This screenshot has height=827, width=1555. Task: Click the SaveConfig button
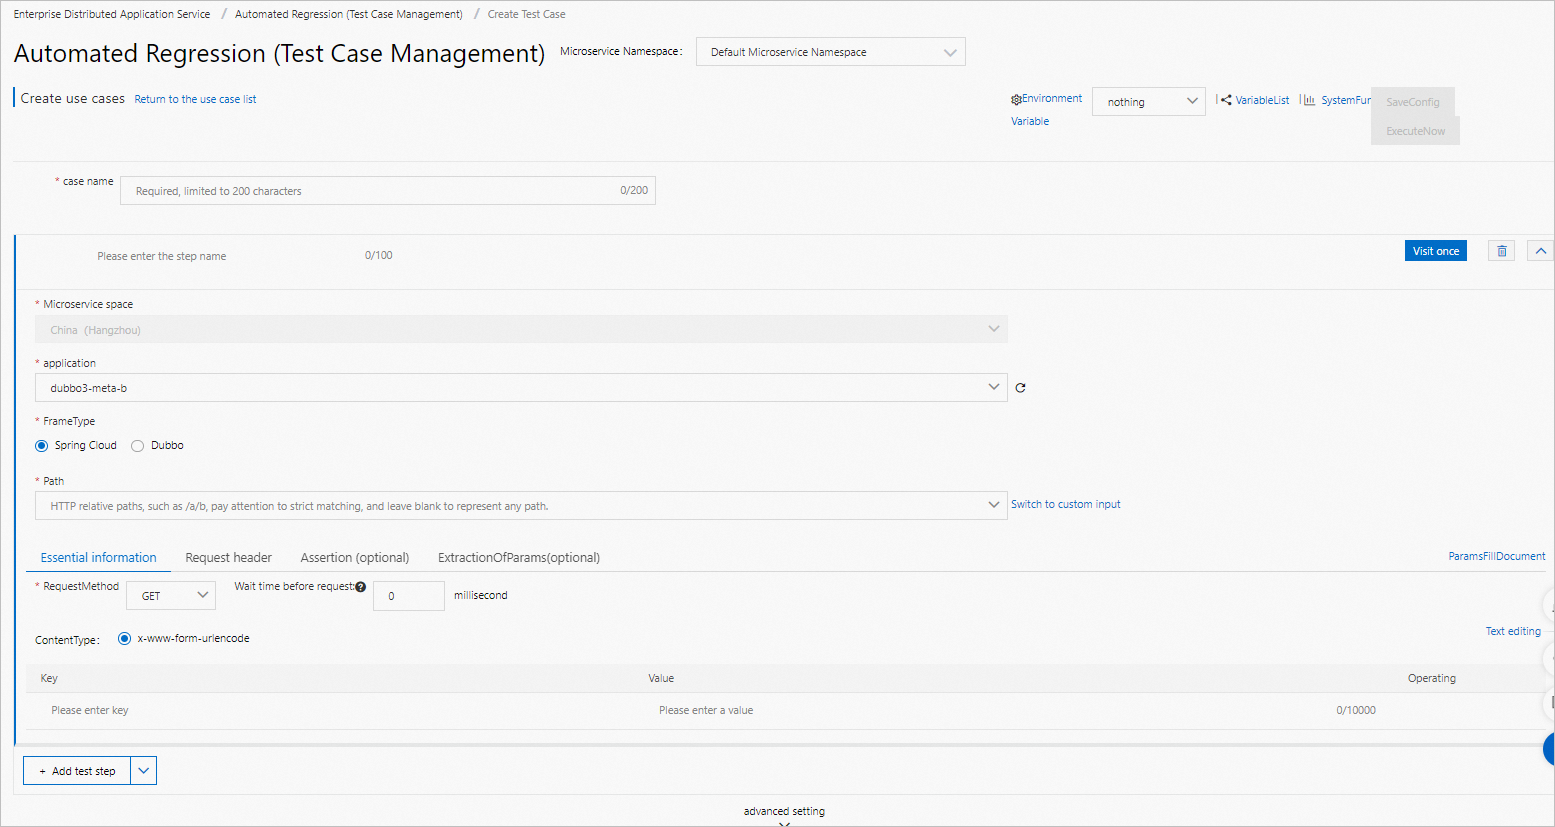(x=1413, y=102)
